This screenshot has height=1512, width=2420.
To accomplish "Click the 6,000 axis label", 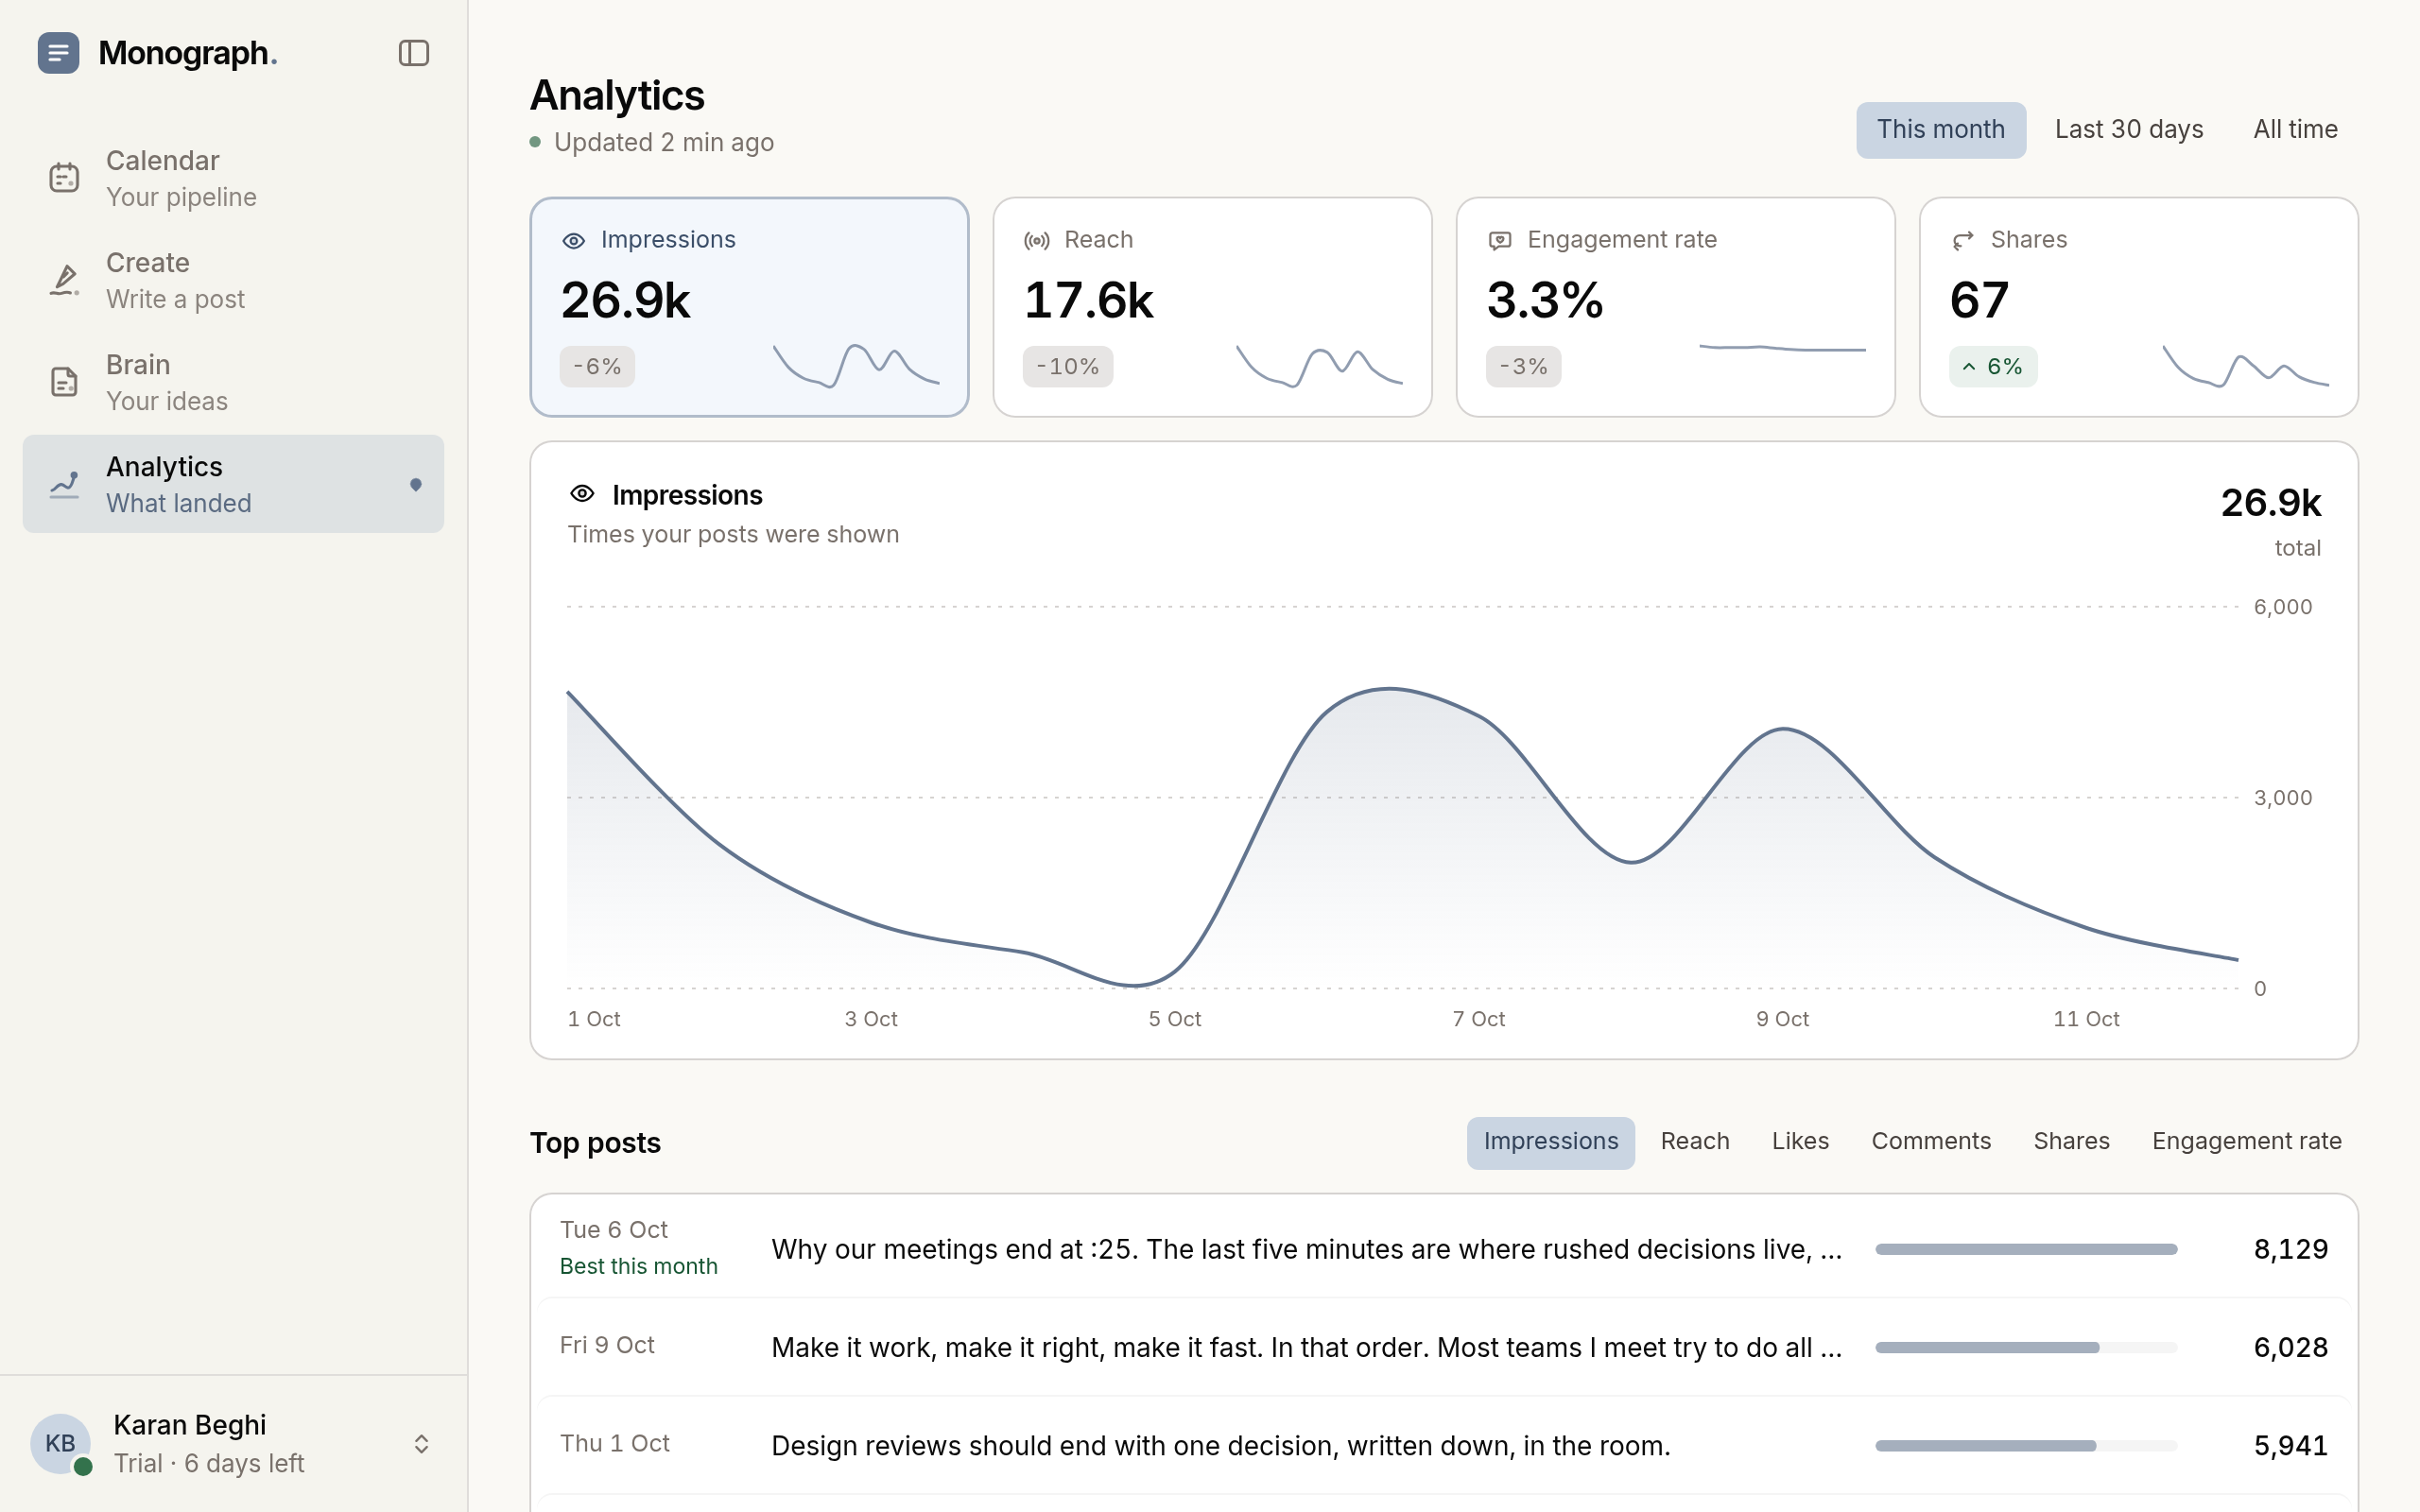I will point(2283,607).
